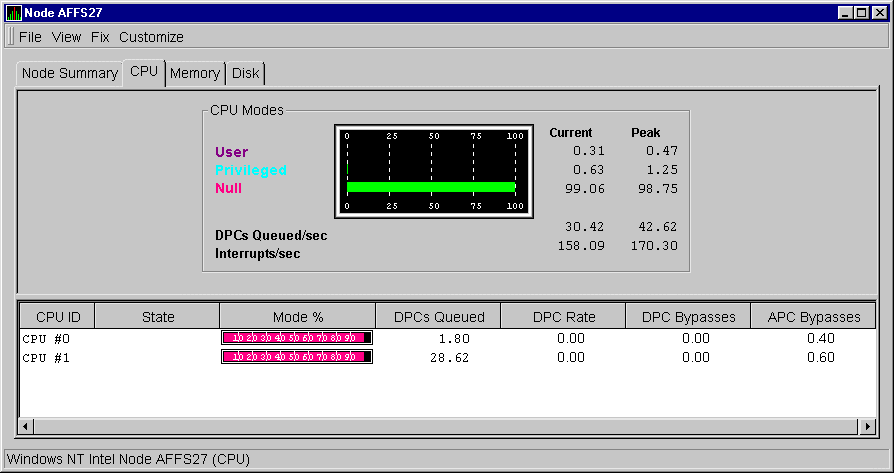
Task: Select the CPU tab
Action: click(x=144, y=72)
